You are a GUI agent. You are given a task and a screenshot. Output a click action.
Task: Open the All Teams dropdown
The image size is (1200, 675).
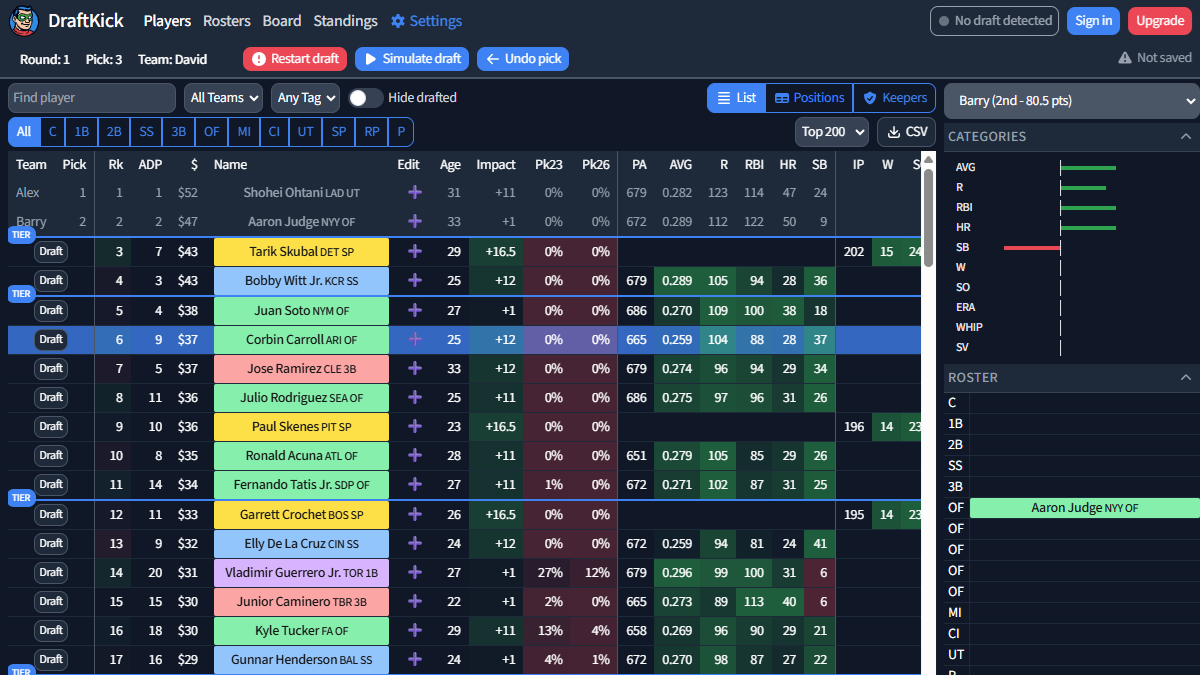click(223, 97)
